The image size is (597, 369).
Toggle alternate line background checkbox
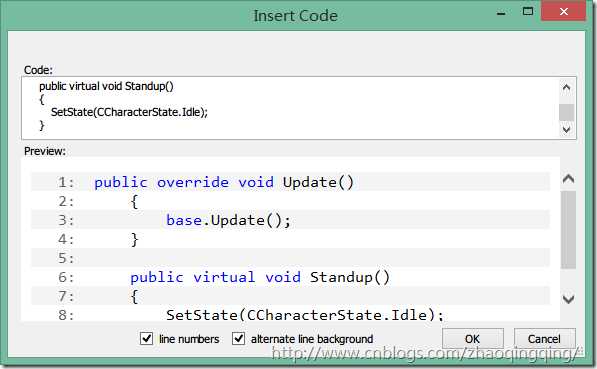(x=238, y=338)
